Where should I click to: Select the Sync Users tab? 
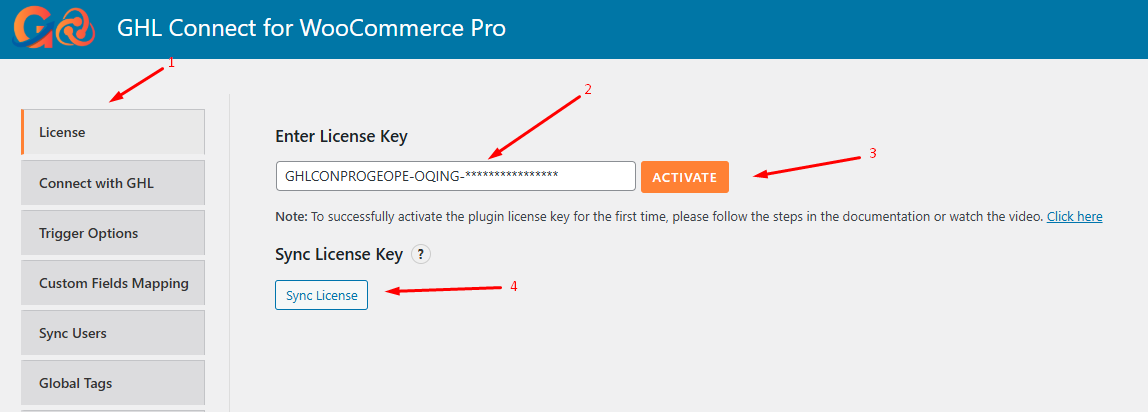[x=112, y=333]
